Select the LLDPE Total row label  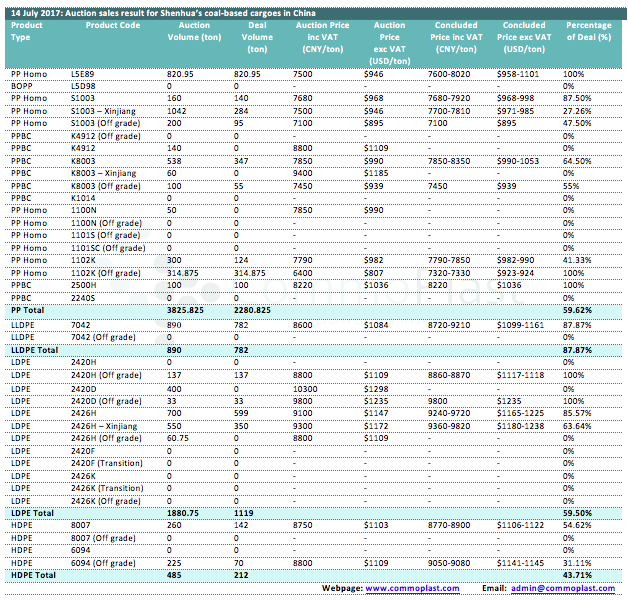(37, 350)
